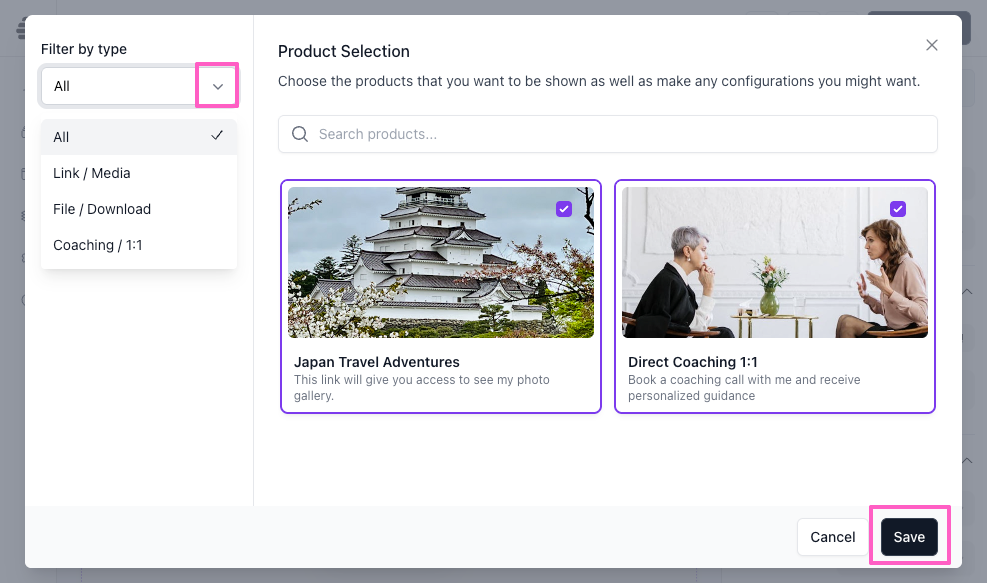
Task: Click the personalized guidance description text
Action: [744, 388]
